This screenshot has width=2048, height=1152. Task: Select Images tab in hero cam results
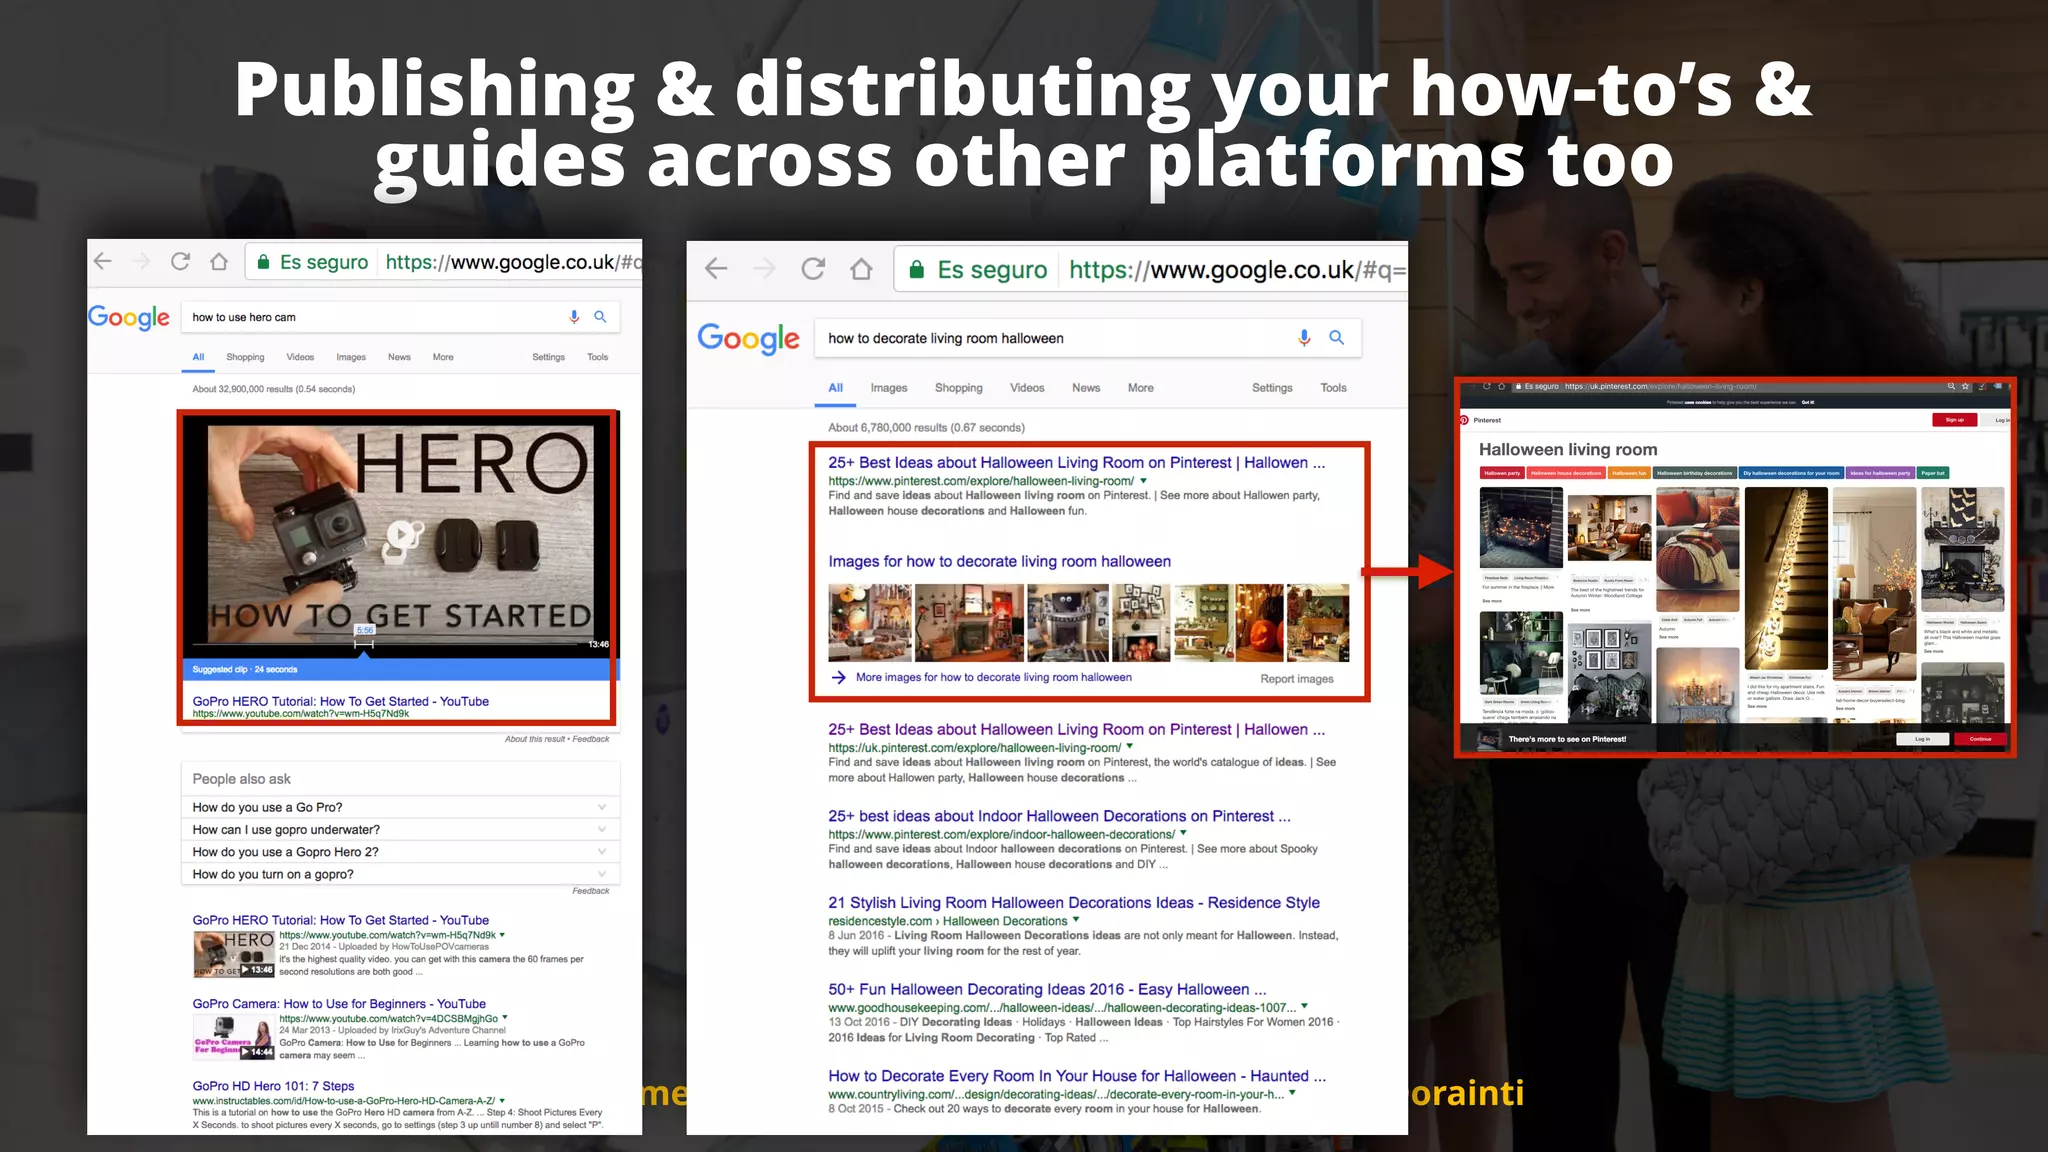tap(351, 357)
